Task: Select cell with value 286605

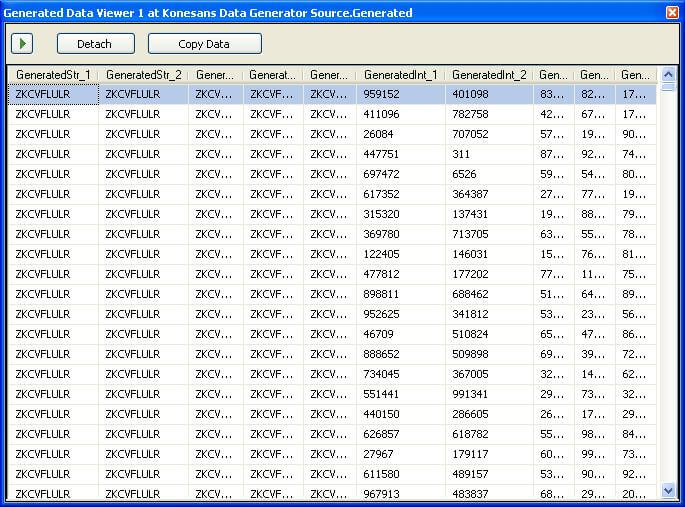Action: pyautogui.click(x=489, y=414)
